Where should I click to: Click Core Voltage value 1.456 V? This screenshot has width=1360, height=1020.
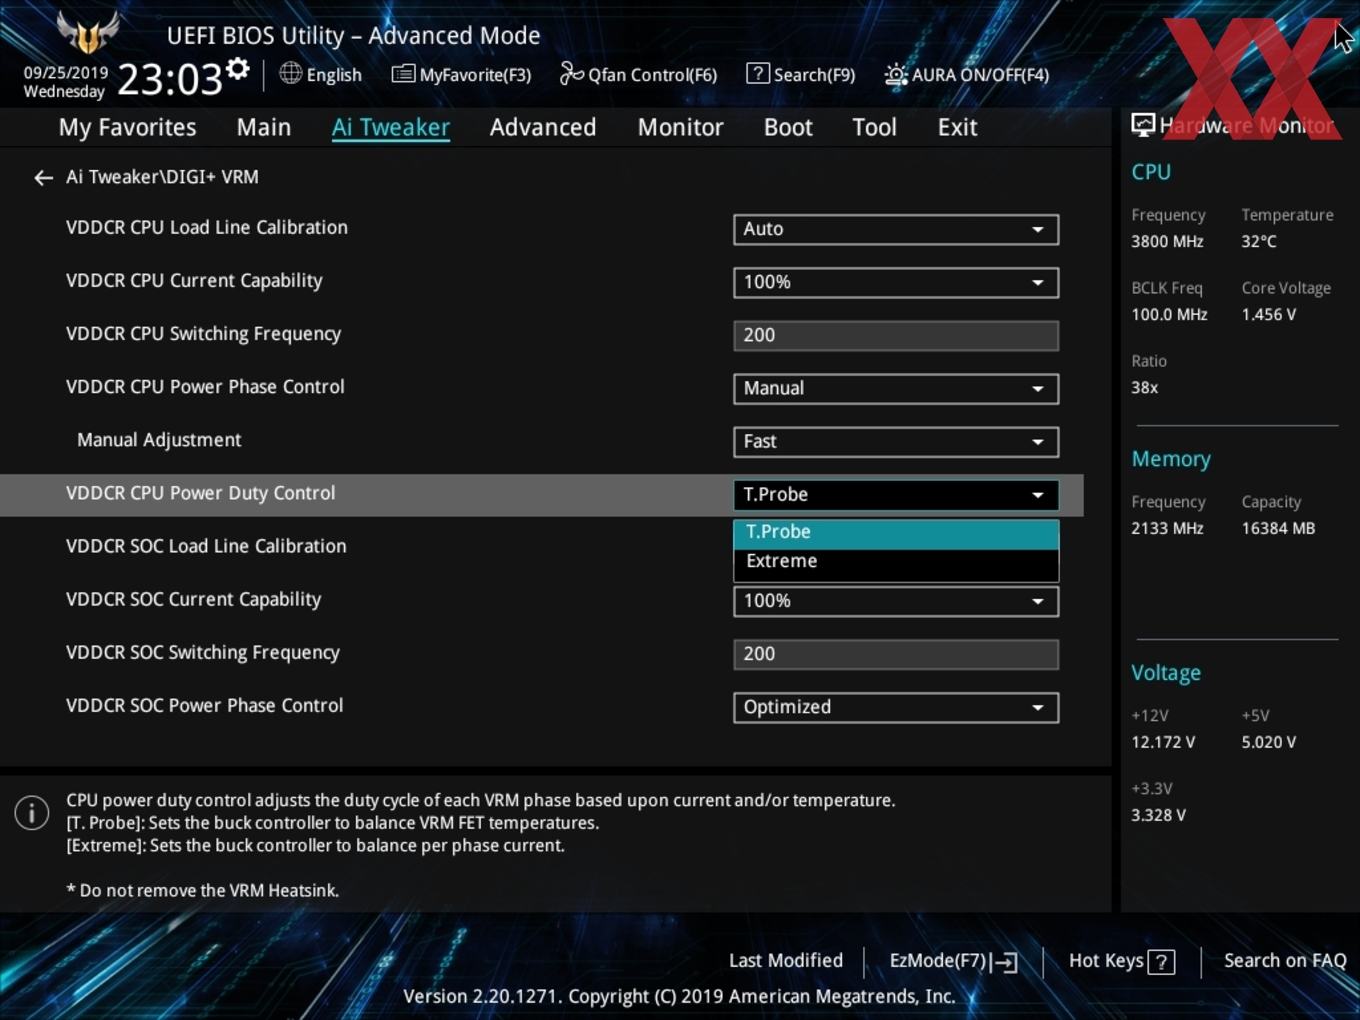click(1269, 315)
